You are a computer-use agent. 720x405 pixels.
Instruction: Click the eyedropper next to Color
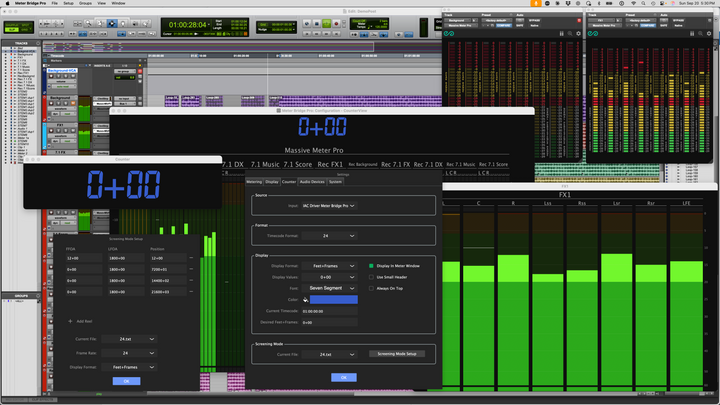click(305, 300)
